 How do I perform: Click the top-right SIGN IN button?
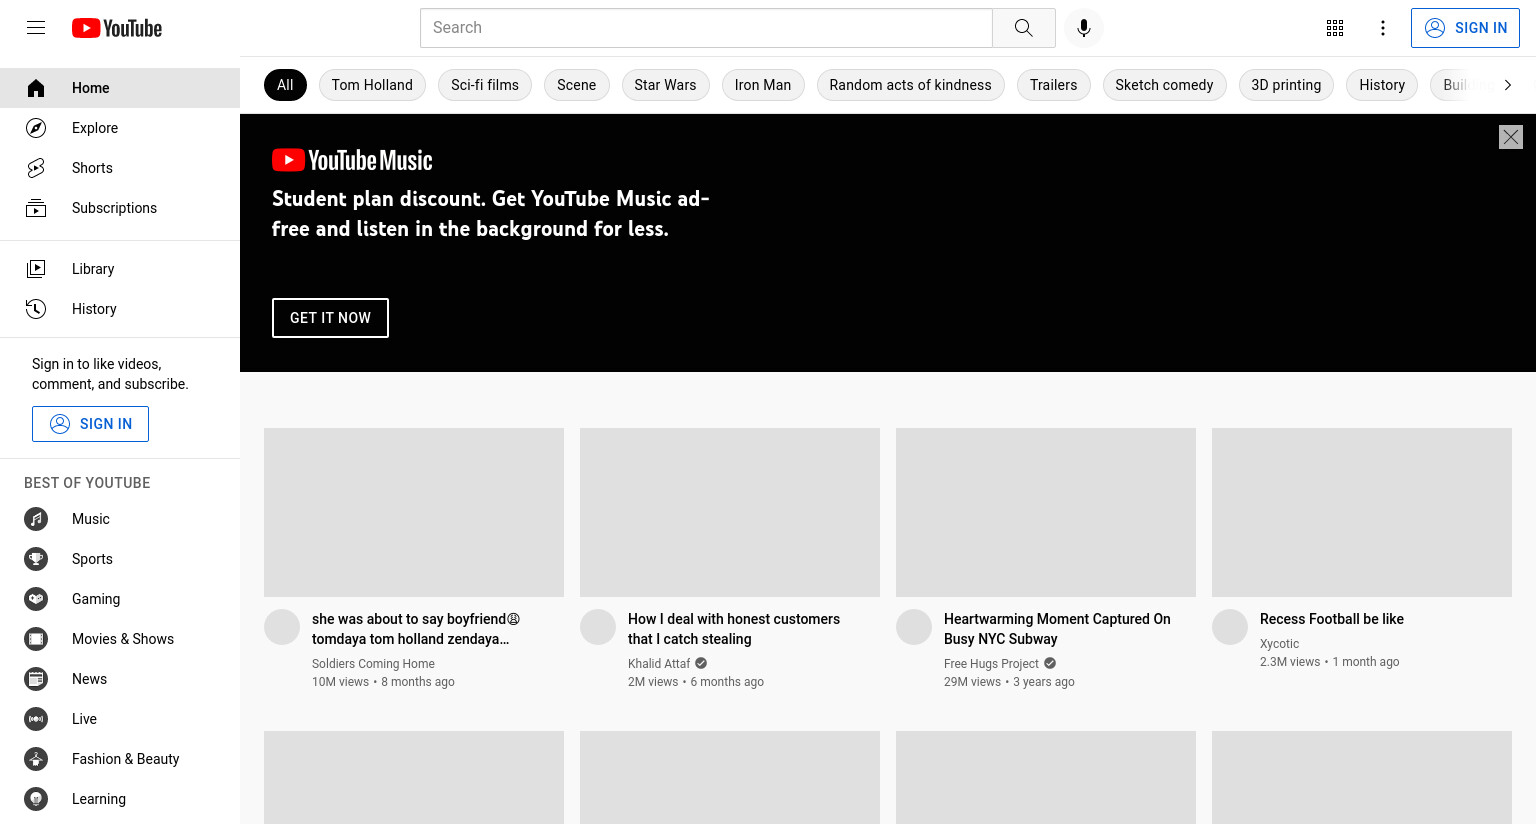pos(1465,28)
